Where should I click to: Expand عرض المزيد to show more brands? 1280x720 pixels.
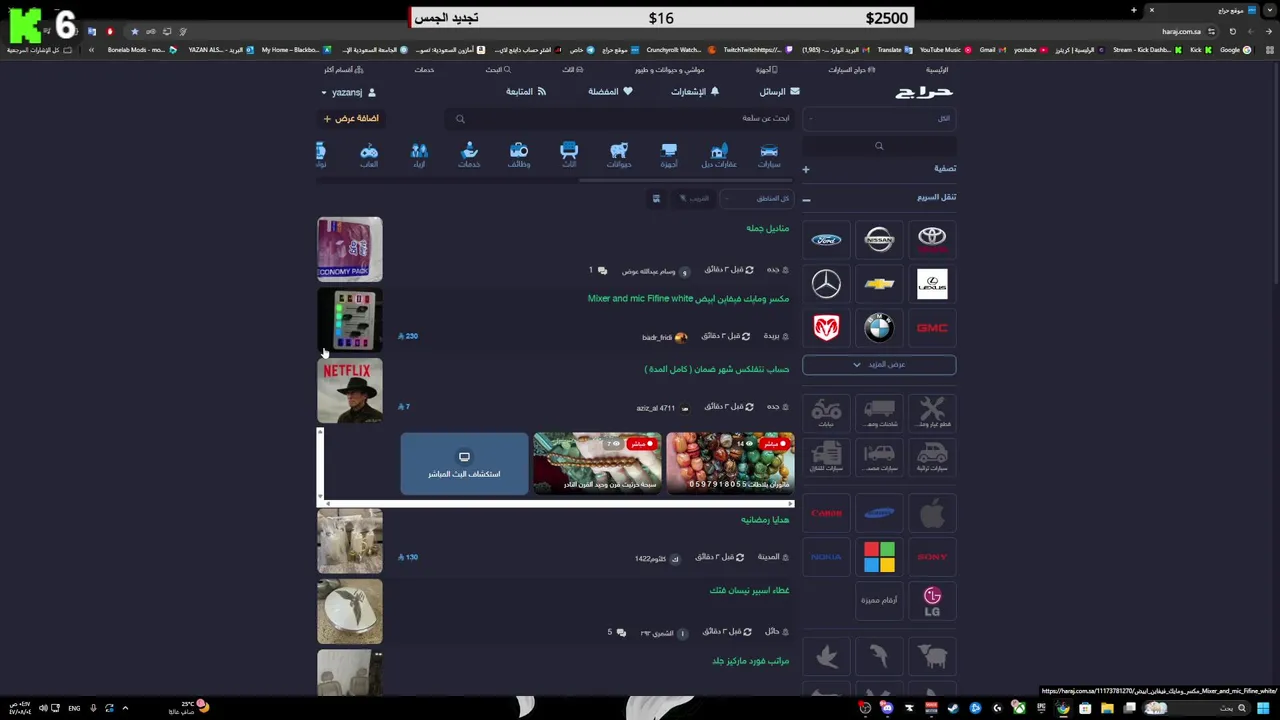point(879,365)
